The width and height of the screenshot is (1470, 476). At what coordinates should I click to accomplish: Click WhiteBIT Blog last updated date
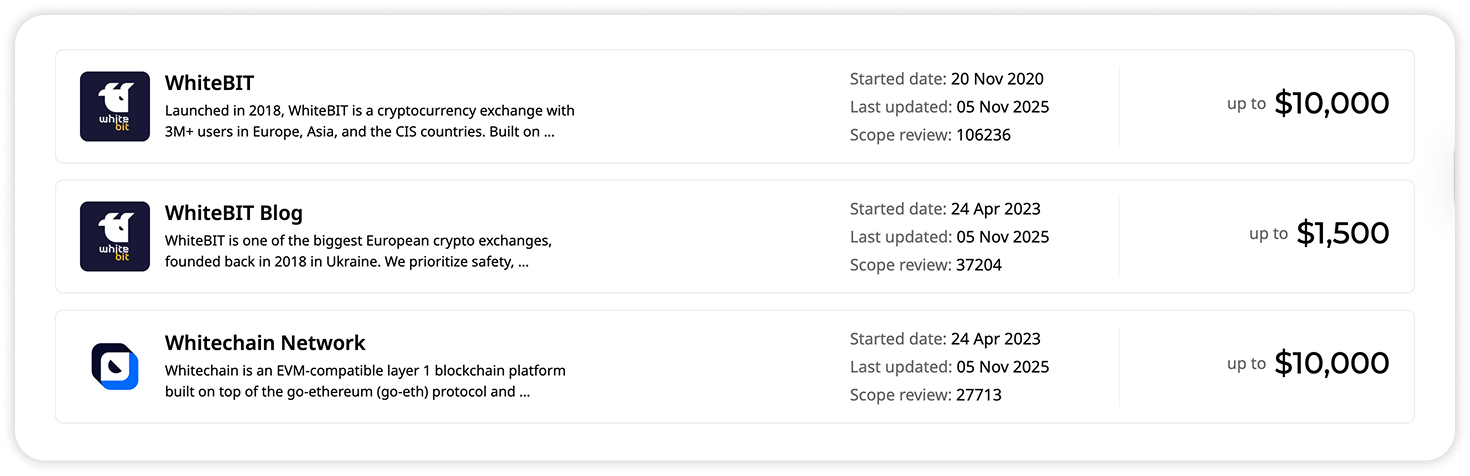[1000, 237]
